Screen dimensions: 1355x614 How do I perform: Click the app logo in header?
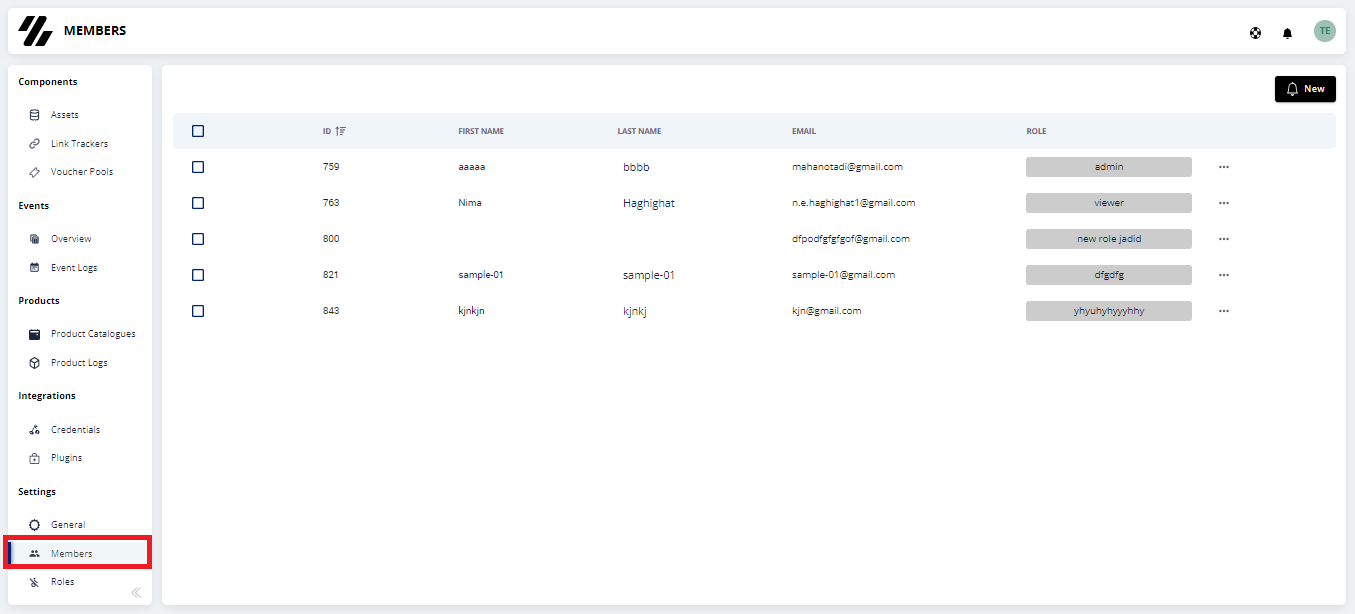point(35,31)
